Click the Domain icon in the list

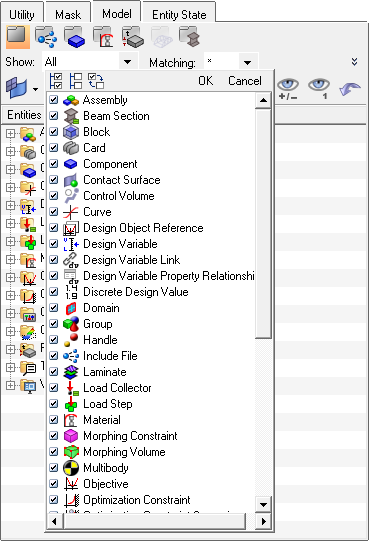click(x=71, y=308)
